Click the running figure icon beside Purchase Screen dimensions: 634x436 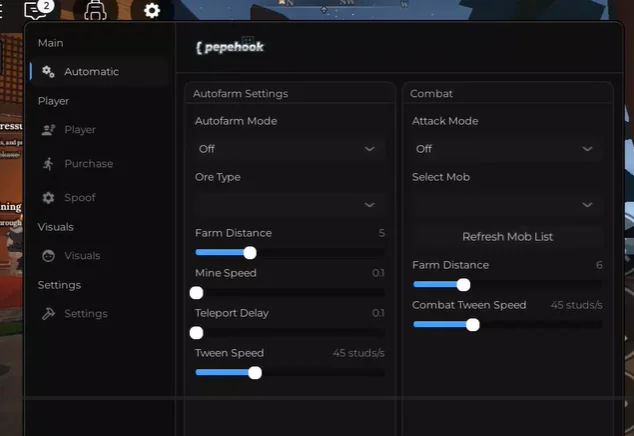pos(49,164)
